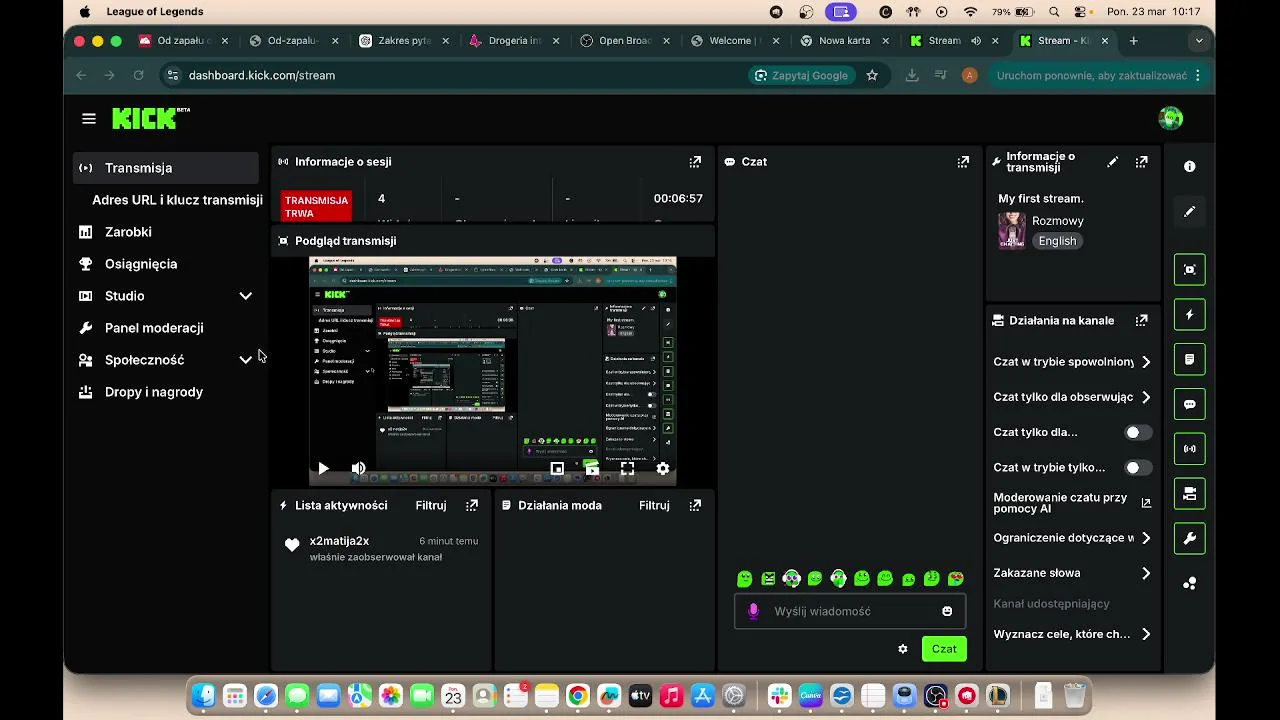
Task: Open chat settings gear below message box
Action: pyautogui.click(x=903, y=649)
